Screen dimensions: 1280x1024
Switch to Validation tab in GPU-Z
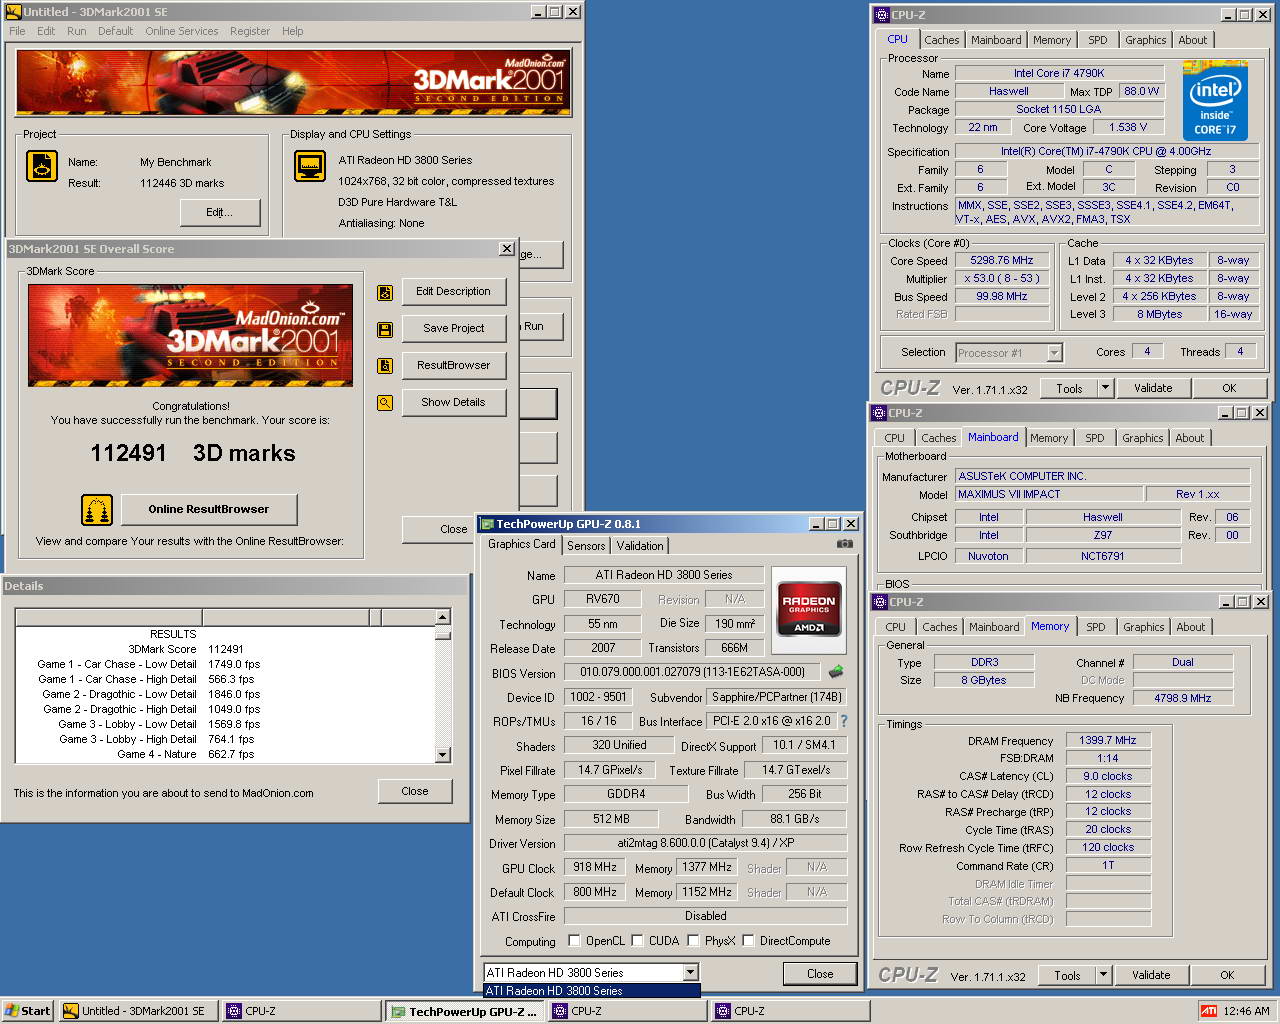coord(639,546)
